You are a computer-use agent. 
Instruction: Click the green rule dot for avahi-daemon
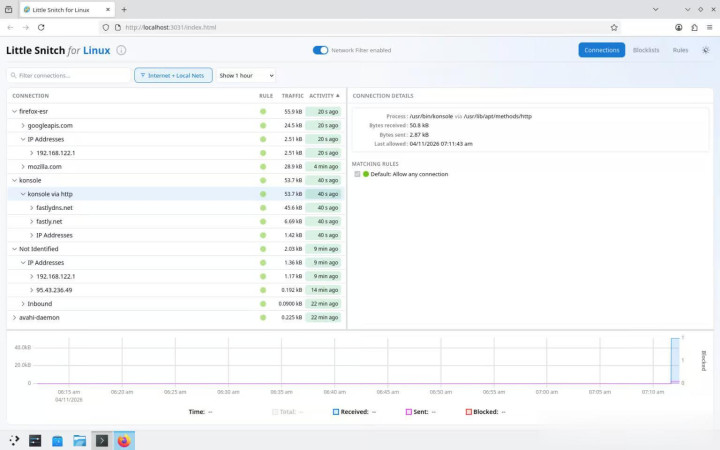pos(263,318)
